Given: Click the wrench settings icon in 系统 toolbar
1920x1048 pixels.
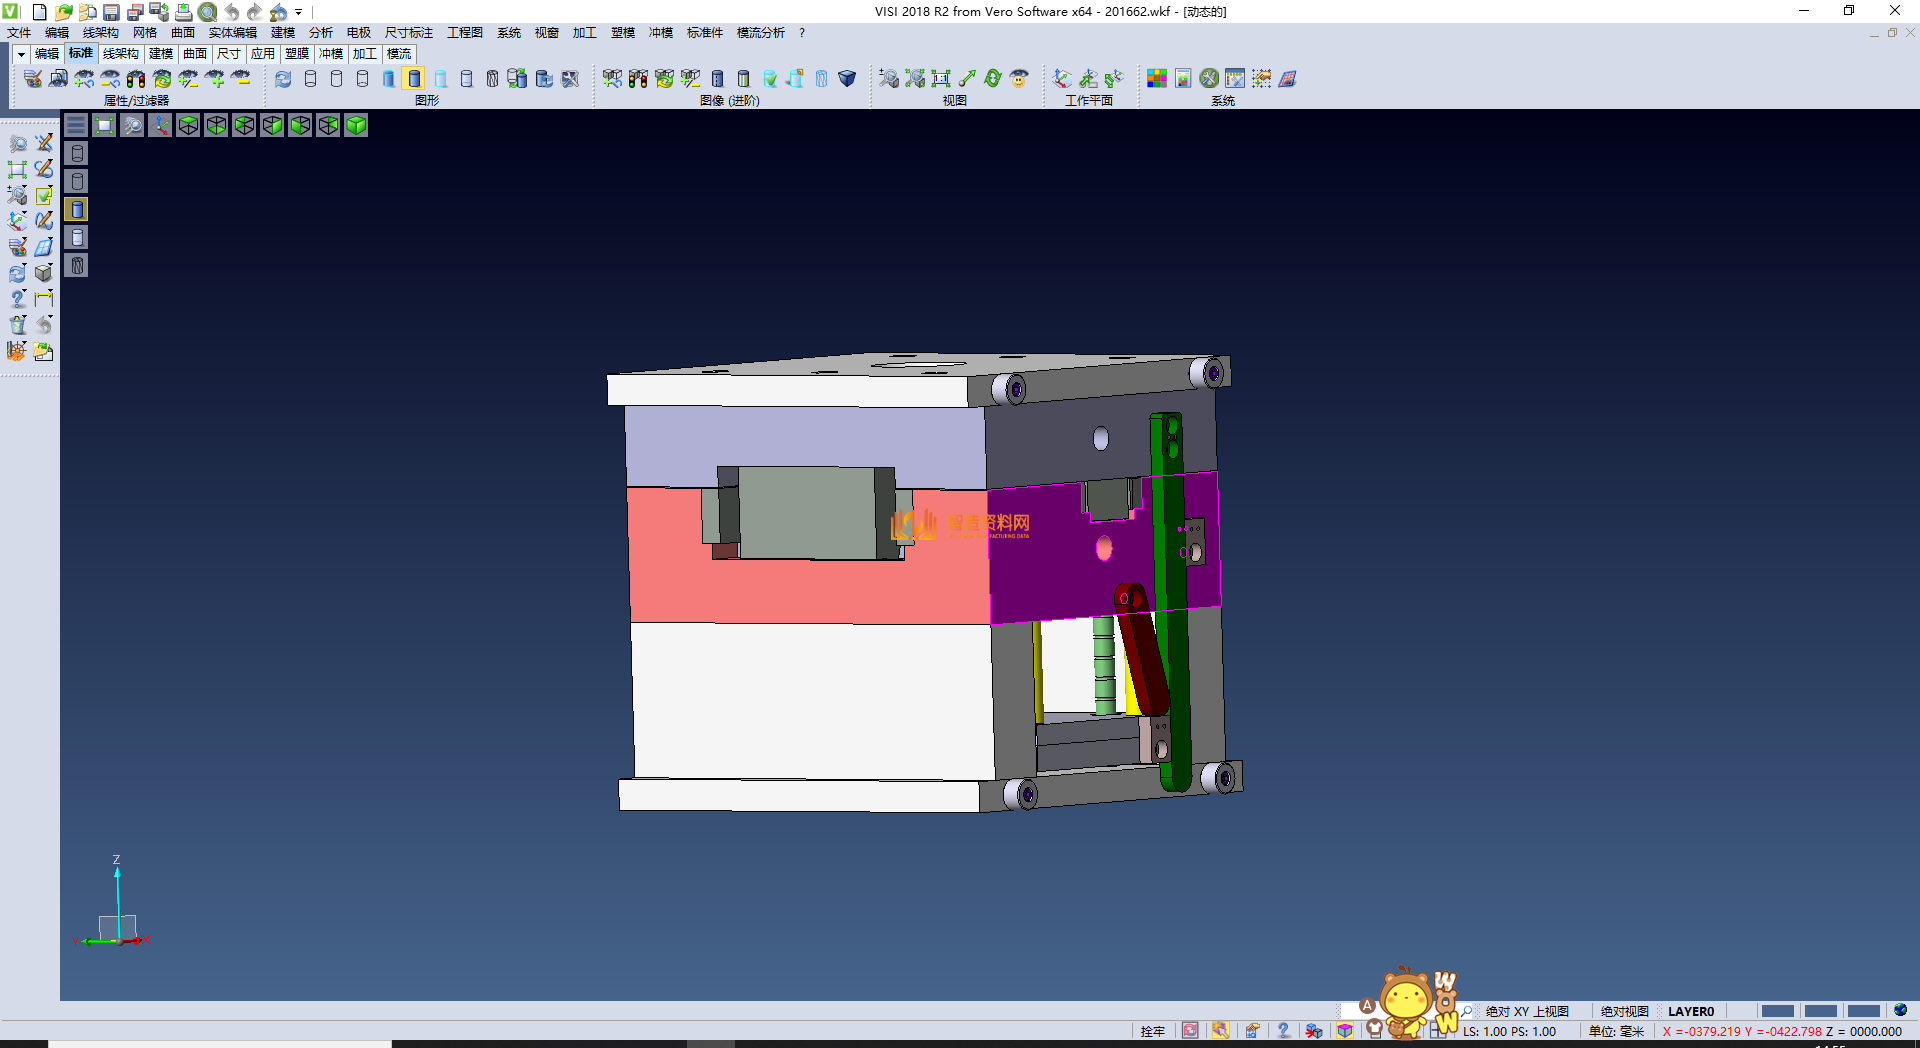Looking at the screenshot, I should click(x=1209, y=79).
